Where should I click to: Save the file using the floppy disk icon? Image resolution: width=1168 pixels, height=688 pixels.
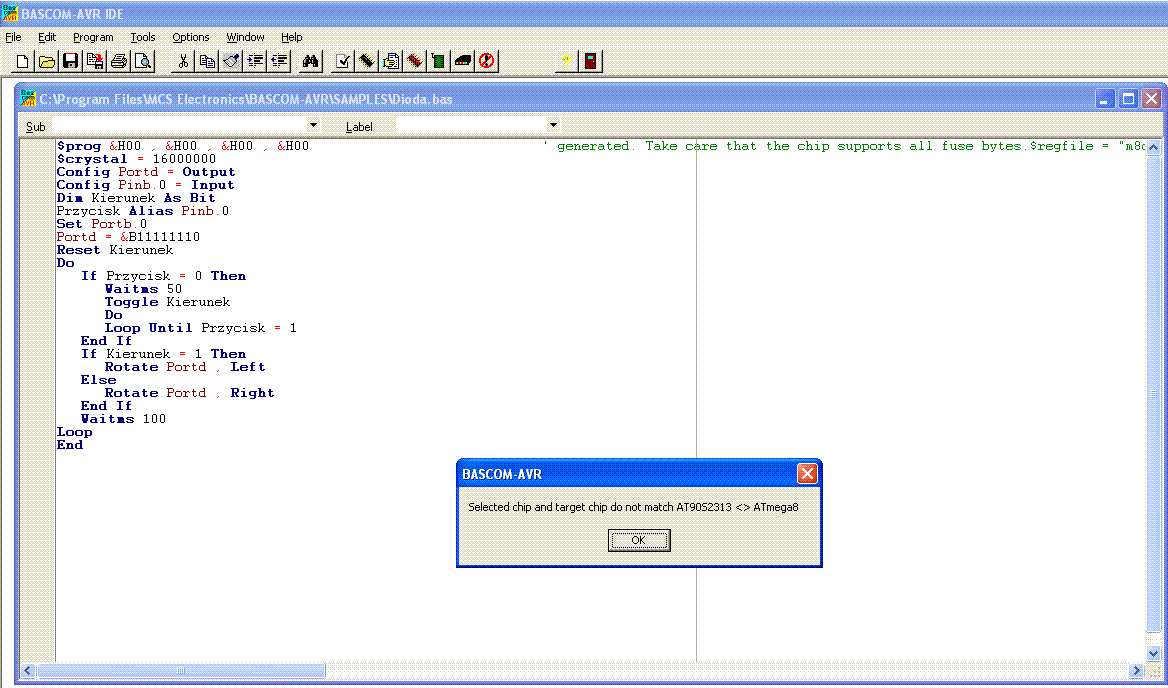tap(70, 61)
